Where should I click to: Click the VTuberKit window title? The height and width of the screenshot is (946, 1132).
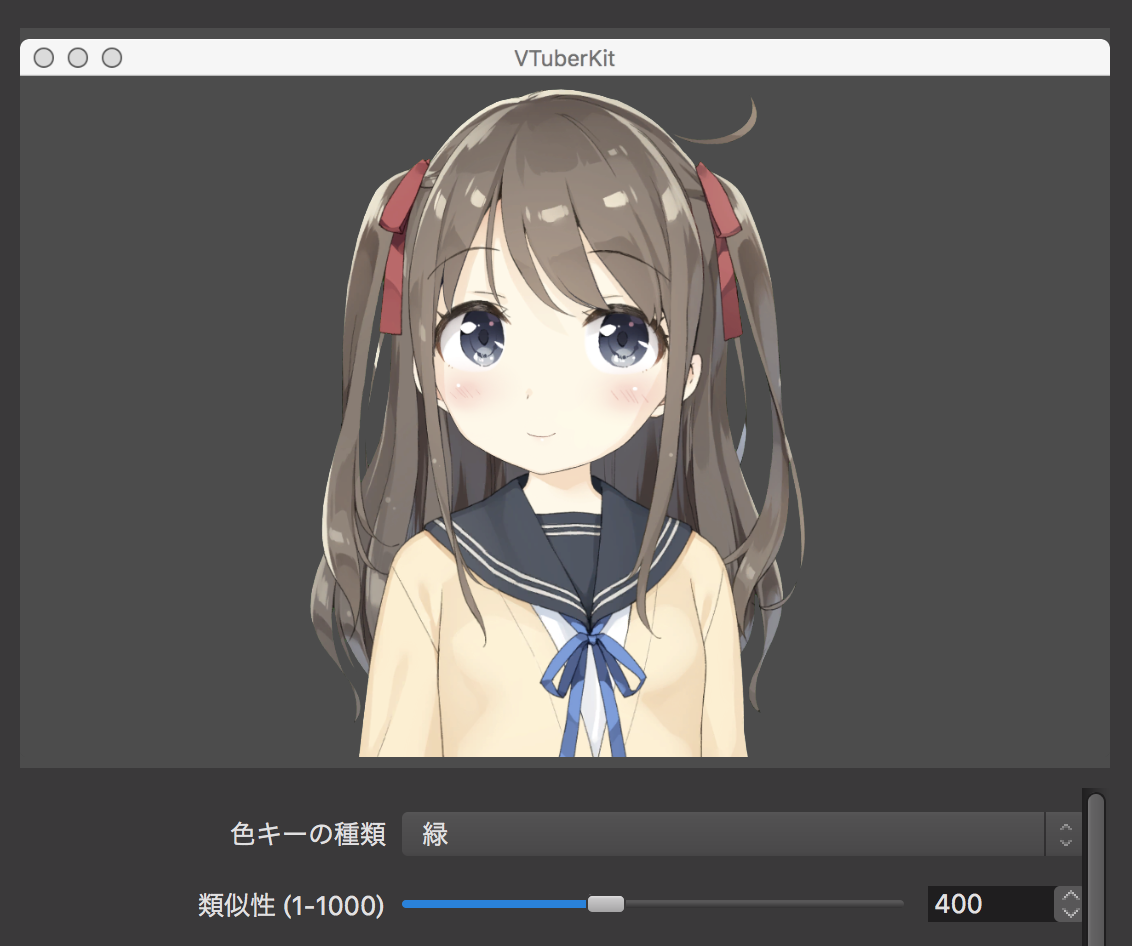click(565, 58)
